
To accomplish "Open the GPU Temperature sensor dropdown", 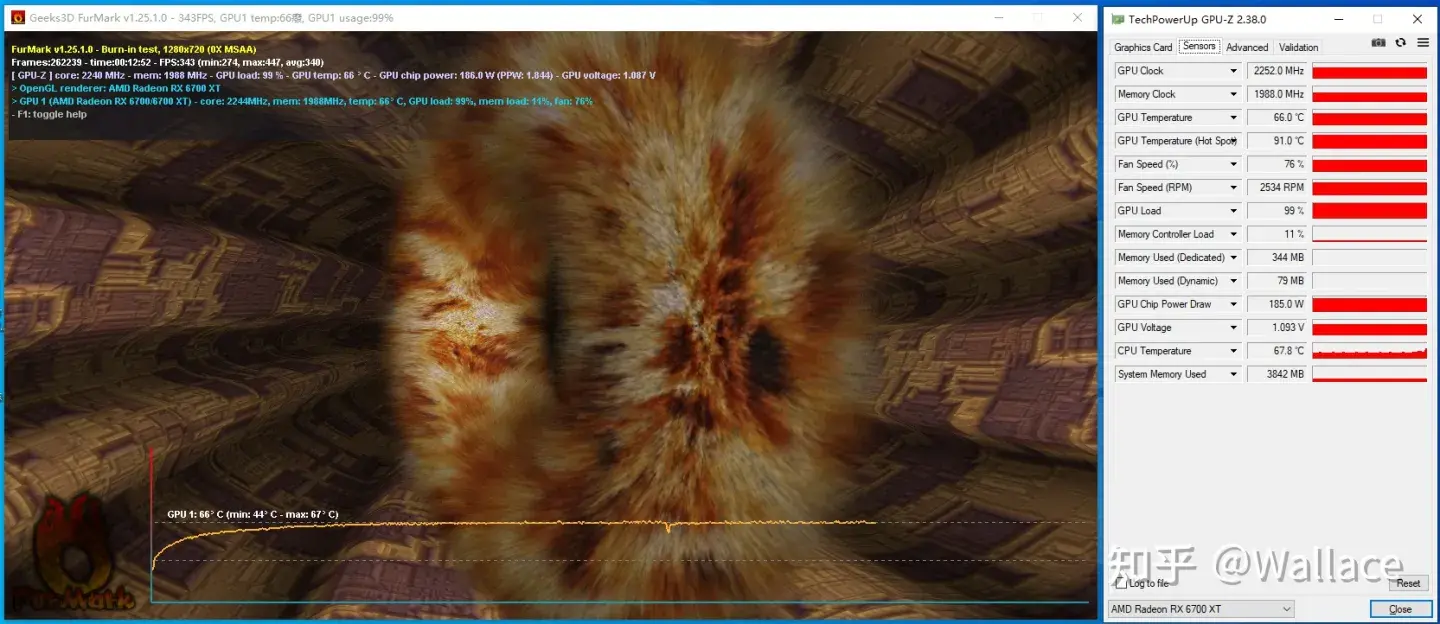I will 1233,118.
